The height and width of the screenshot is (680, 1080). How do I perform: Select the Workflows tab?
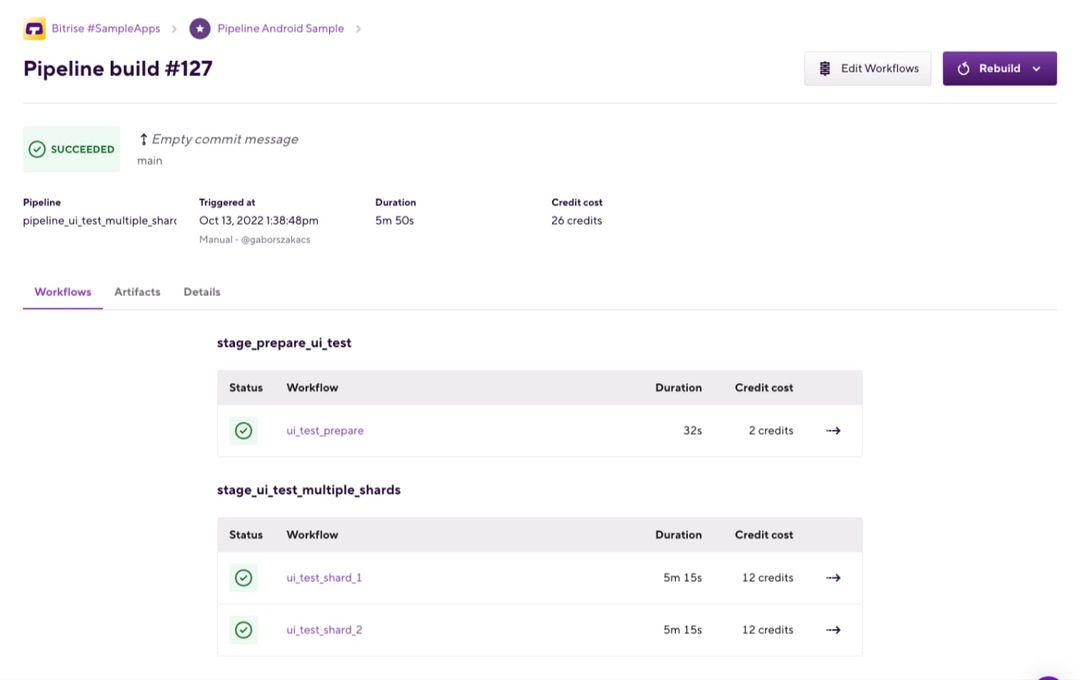pos(62,291)
